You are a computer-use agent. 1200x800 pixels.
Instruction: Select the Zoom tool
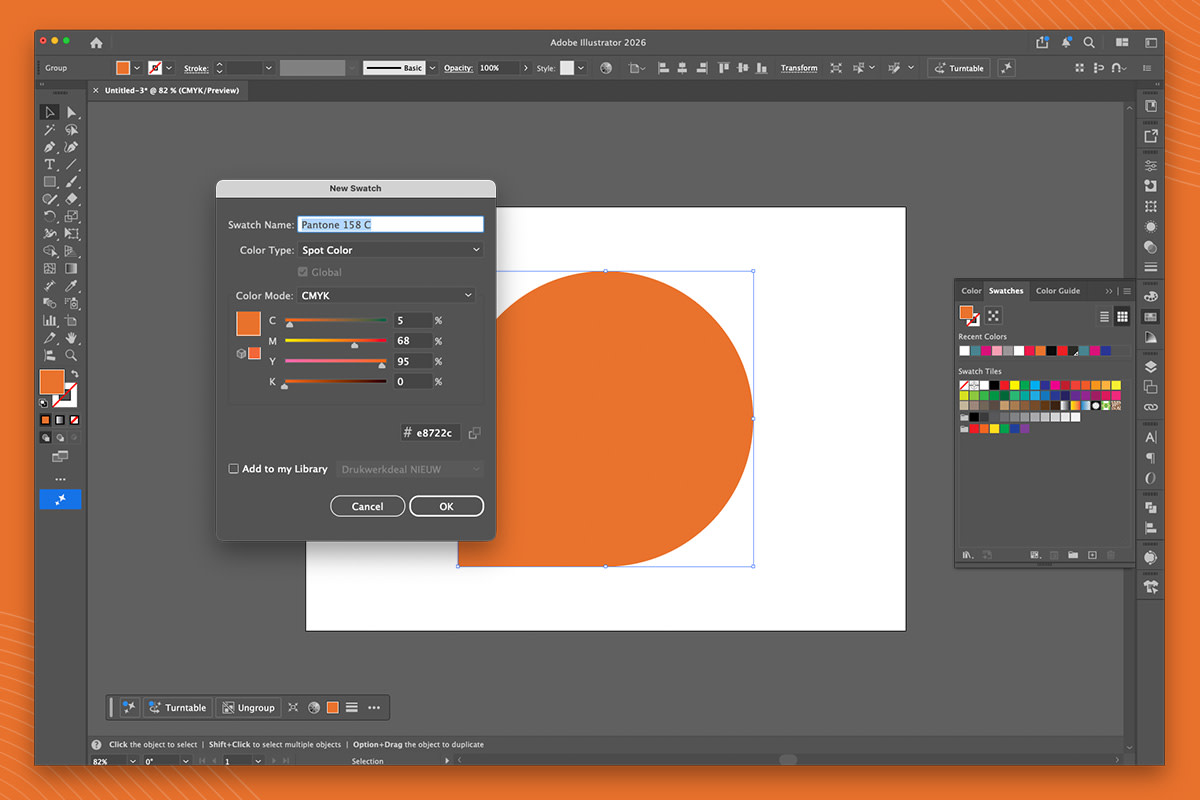(71, 355)
